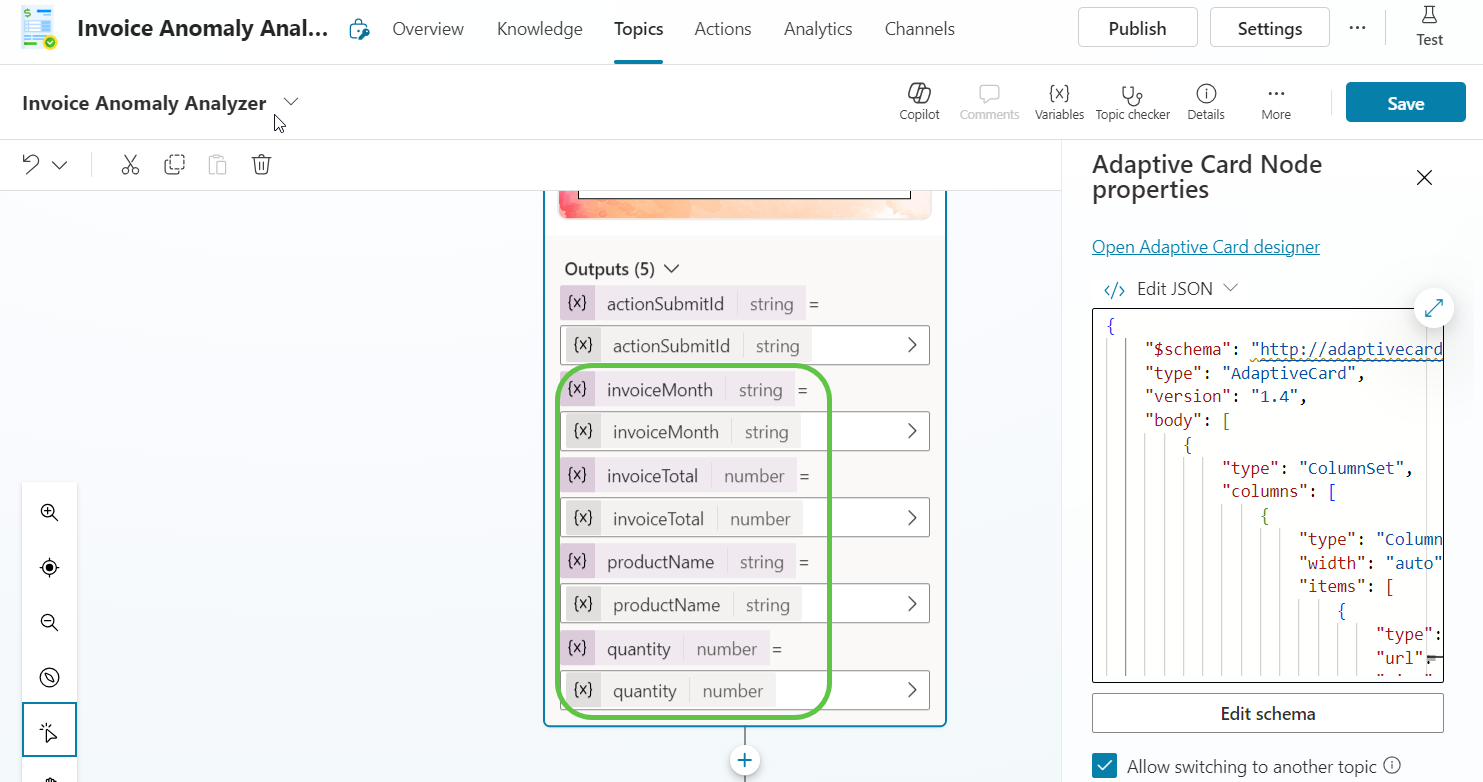Open Adaptive Card designer link

pyautogui.click(x=1205, y=247)
